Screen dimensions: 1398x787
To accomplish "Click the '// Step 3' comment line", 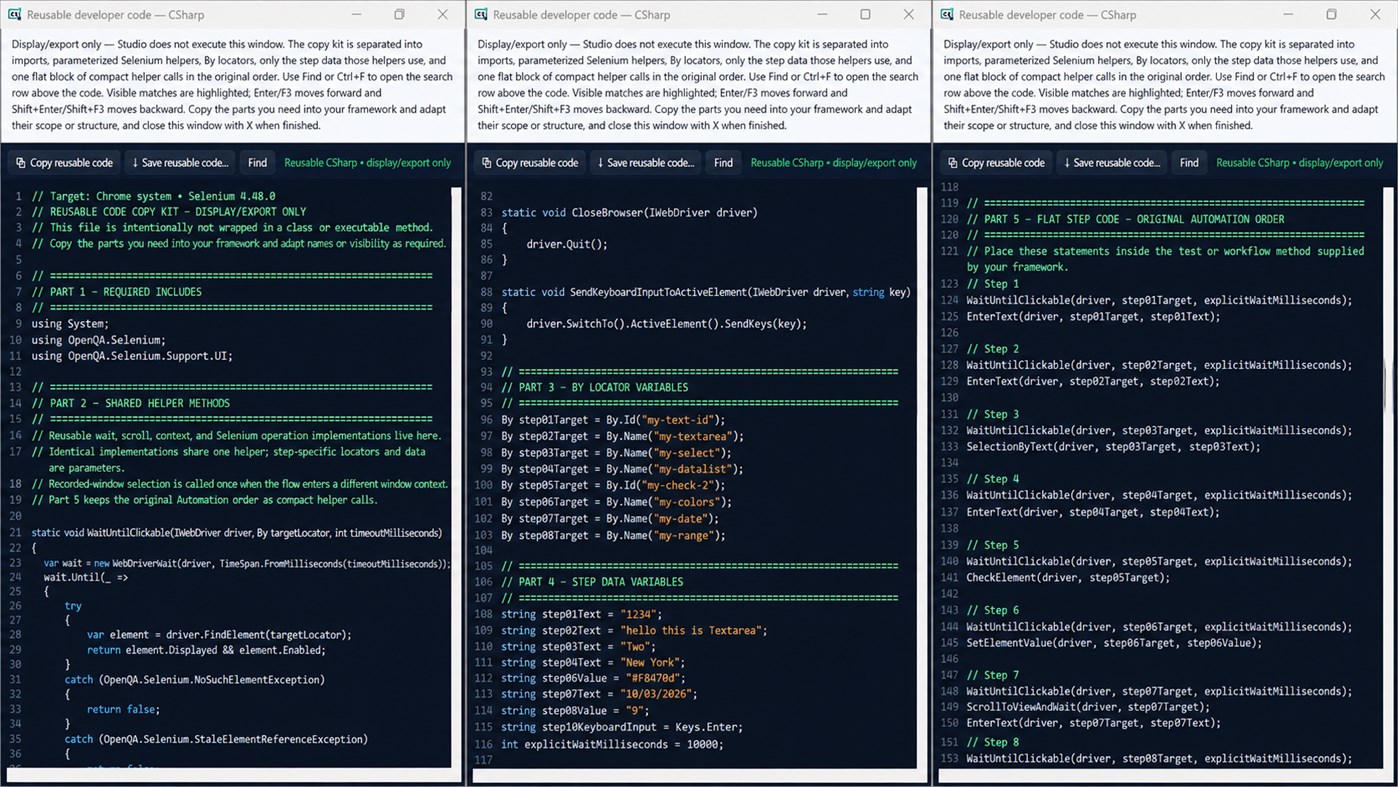I will pos(993,414).
